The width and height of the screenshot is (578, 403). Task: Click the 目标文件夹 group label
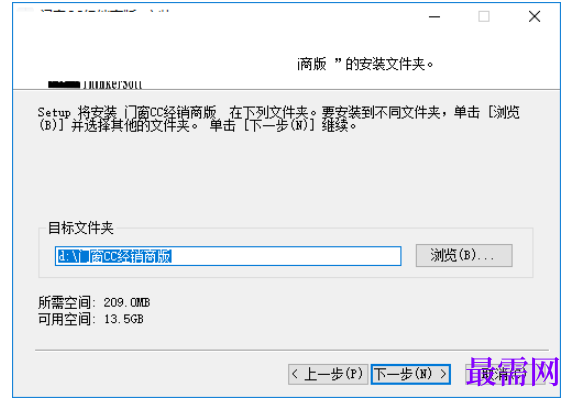click(x=80, y=228)
